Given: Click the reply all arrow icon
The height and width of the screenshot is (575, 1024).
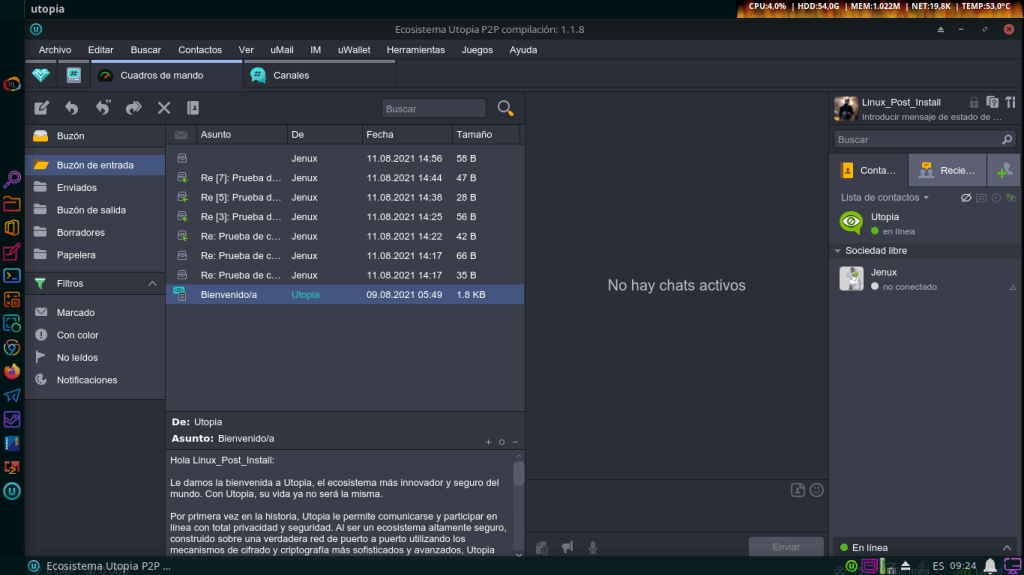Looking at the screenshot, I should pos(102,108).
